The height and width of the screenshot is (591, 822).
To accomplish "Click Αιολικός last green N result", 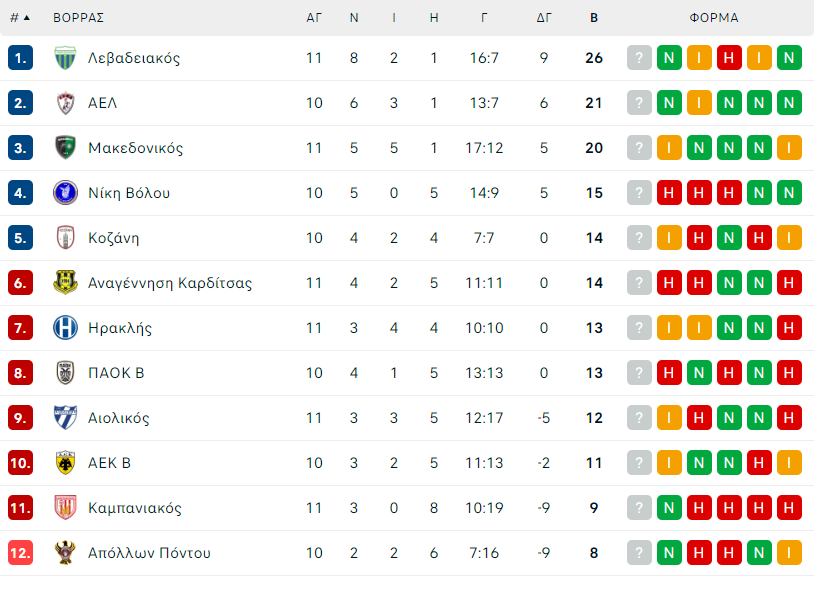I will (759, 418).
